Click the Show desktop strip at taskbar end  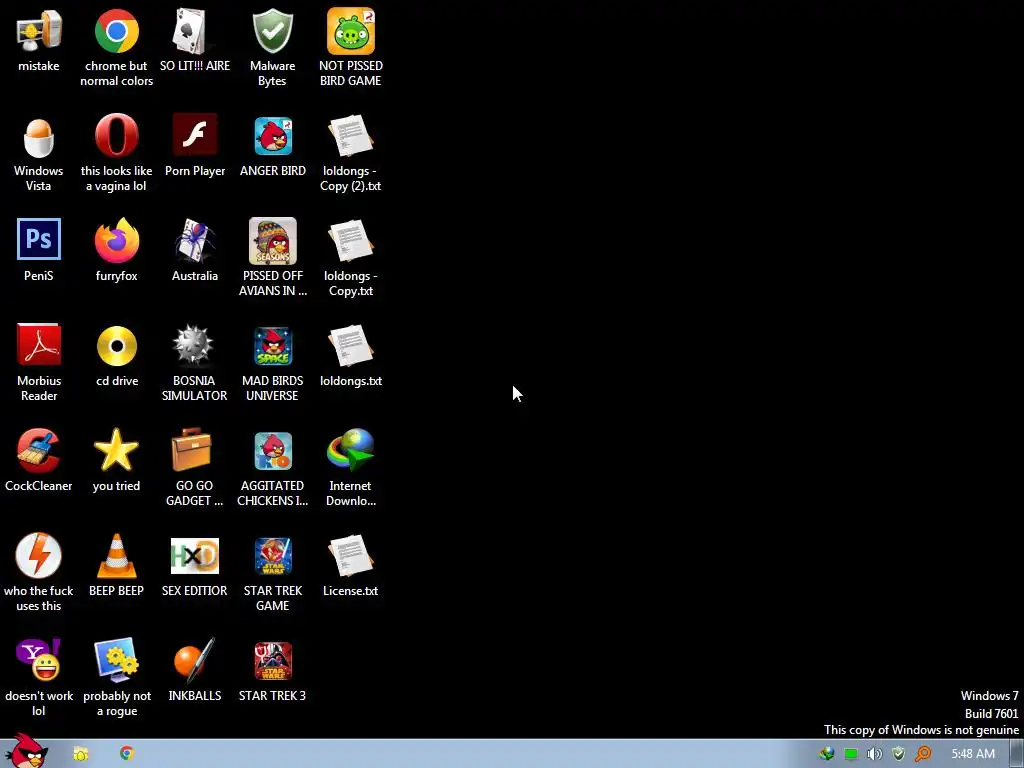1017,754
